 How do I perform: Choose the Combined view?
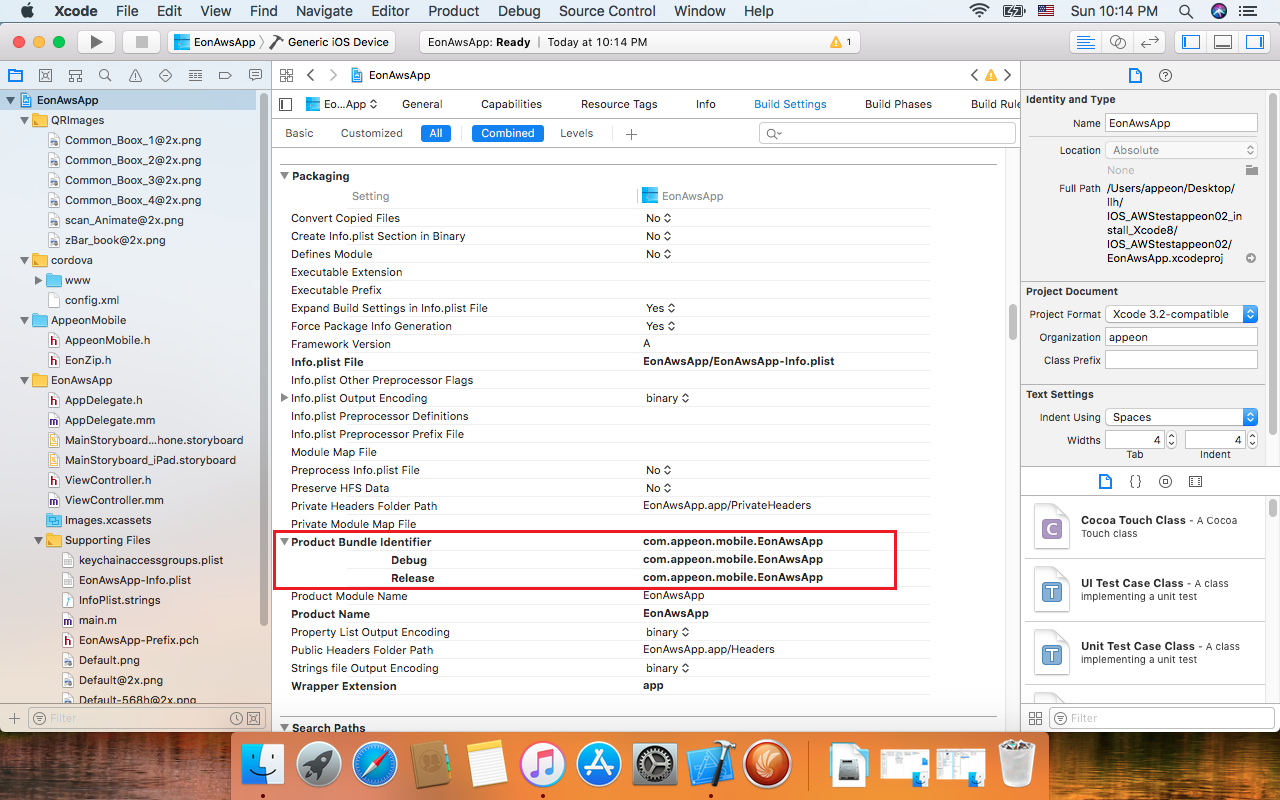tap(508, 133)
